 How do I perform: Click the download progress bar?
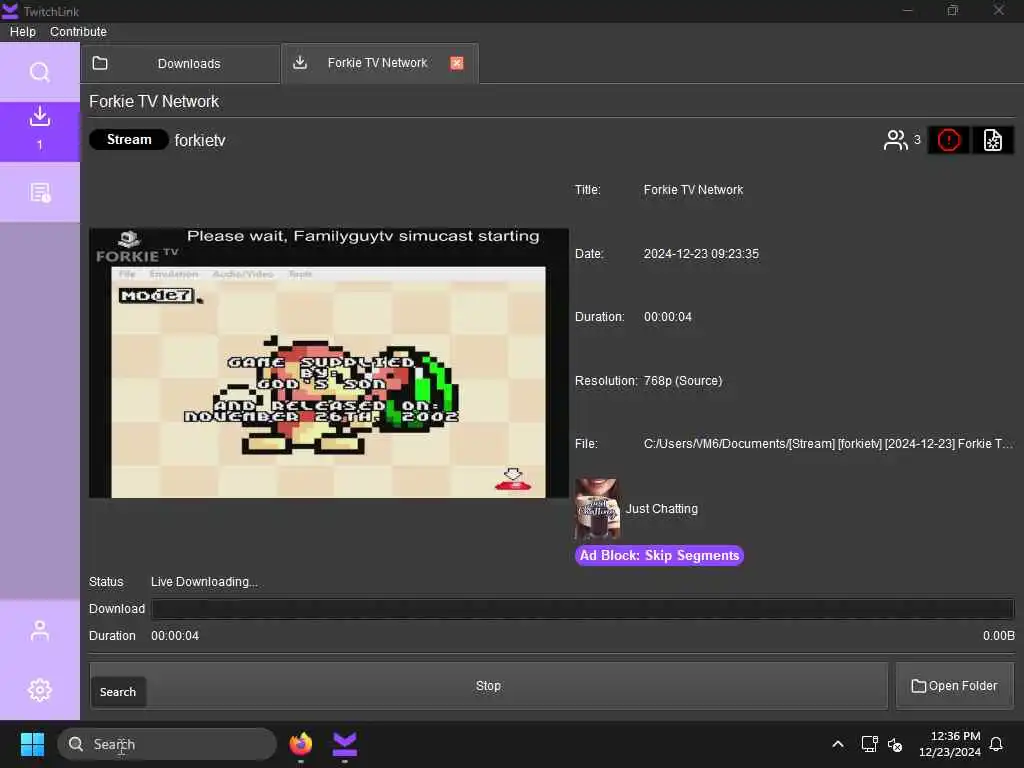click(x=583, y=609)
